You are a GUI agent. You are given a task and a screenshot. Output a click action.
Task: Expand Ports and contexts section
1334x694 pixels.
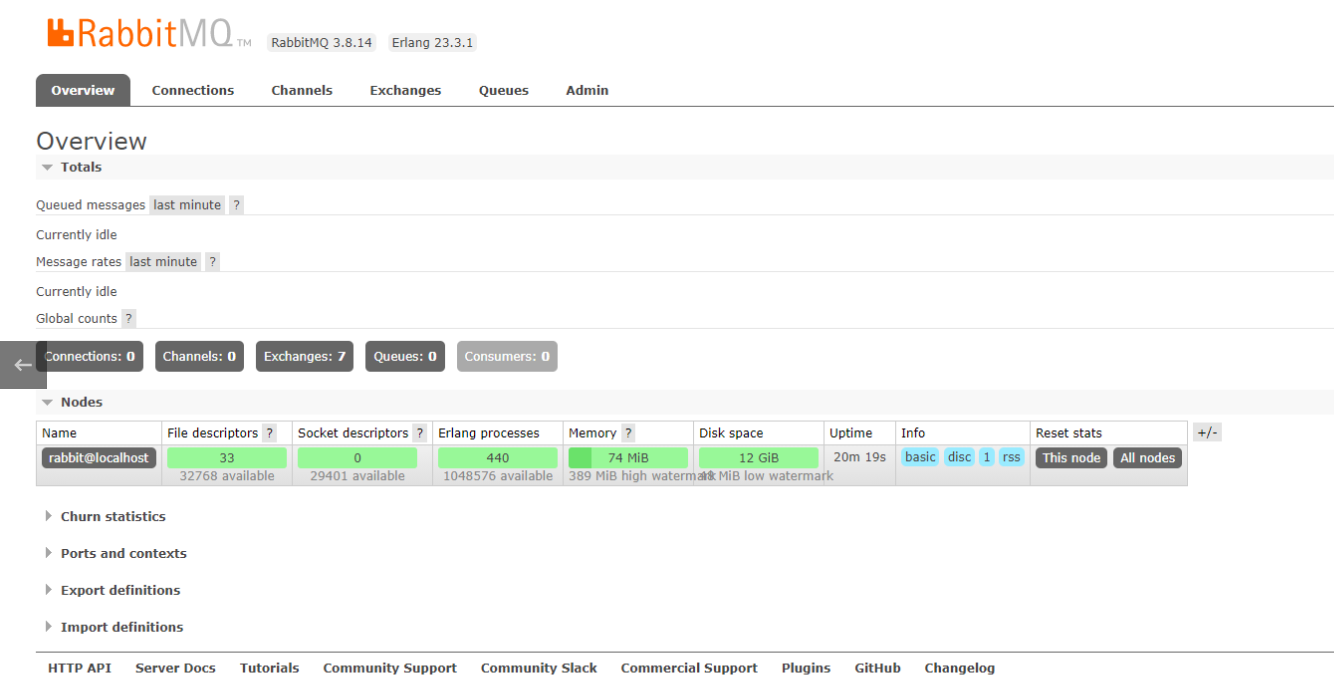click(116, 554)
